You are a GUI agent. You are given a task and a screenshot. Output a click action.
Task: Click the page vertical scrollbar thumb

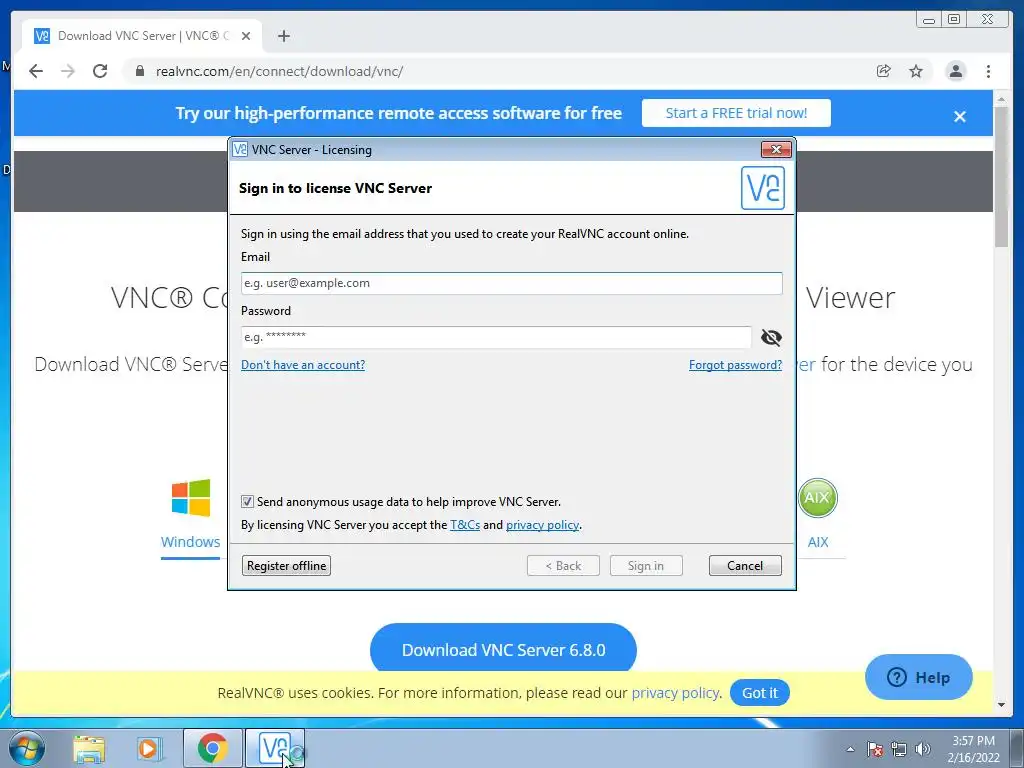[1001, 176]
